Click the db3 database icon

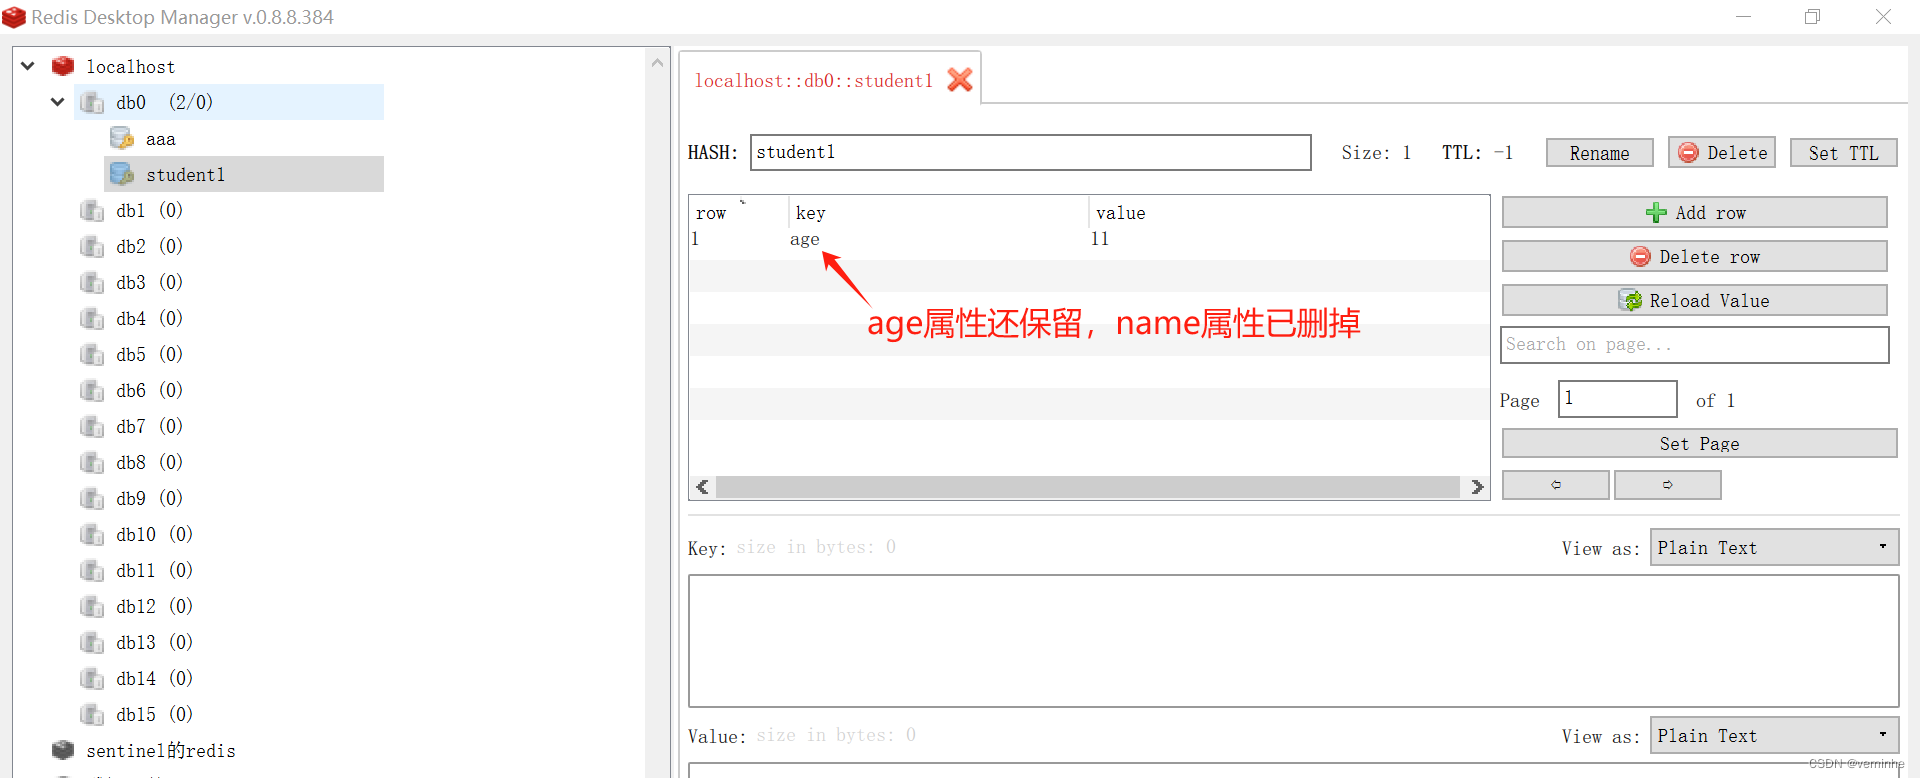92,282
